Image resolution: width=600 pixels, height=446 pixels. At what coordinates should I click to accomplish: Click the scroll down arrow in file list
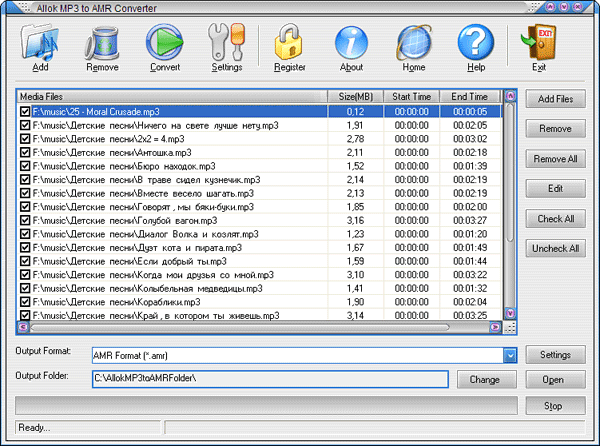(x=510, y=313)
